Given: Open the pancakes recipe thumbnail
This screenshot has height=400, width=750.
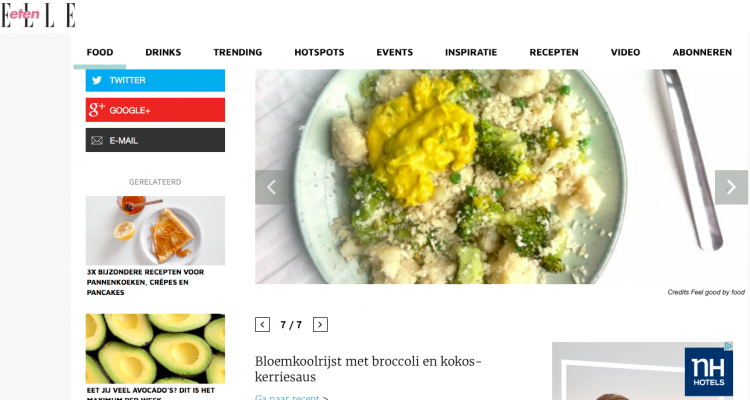Looking at the screenshot, I should coord(155,231).
